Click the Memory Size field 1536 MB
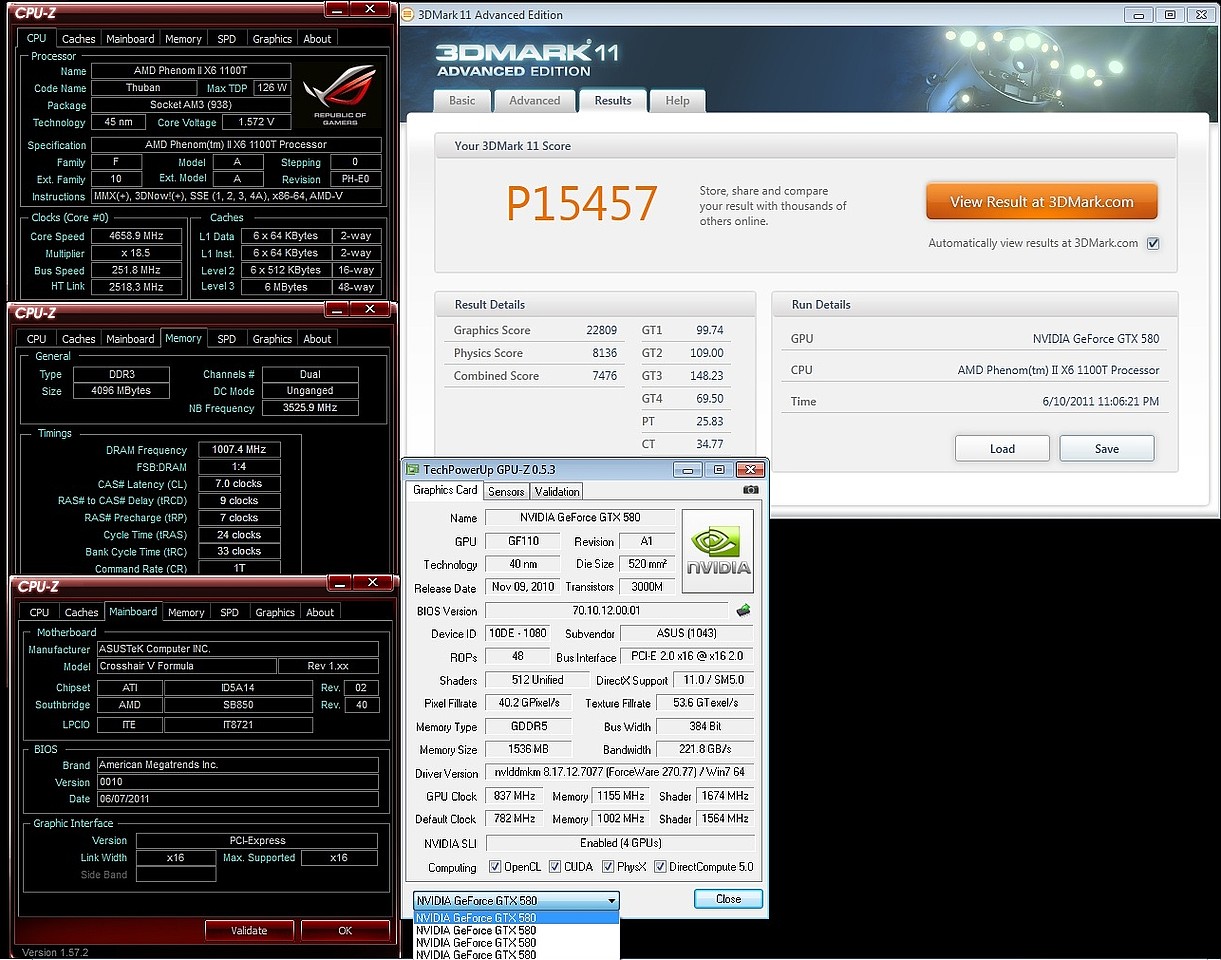This screenshot has width=1221, height=960. click(528, 749)
